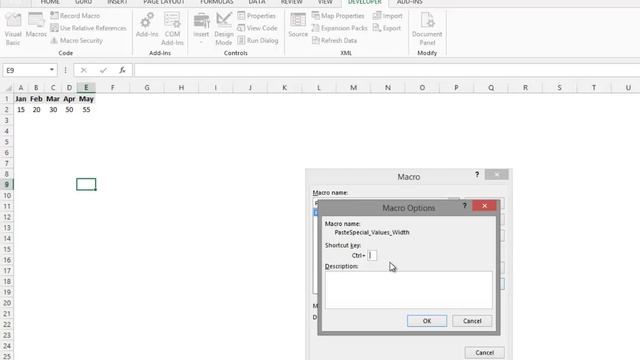The height and width of the screenshot is (360, 640).
Task: Click Refresh Data in XML group
Action: pyautogui.click(x=334, y=40)
